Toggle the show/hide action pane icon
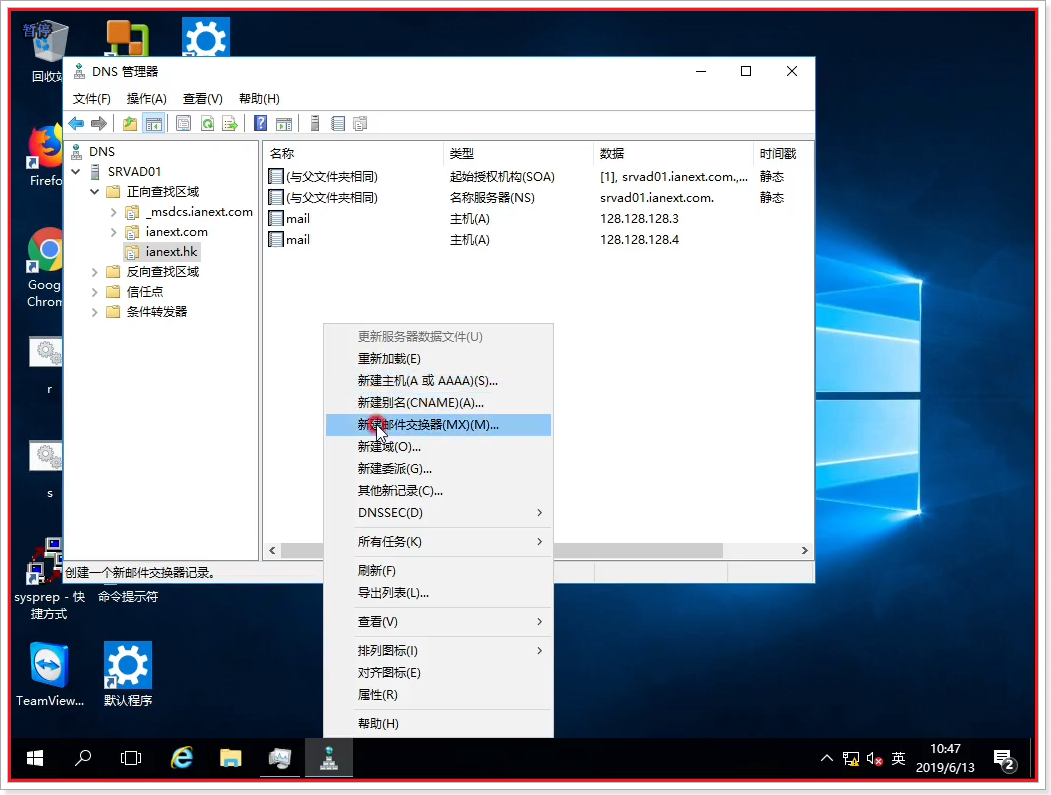This screenshot has width=1051, height=795. (284, 123)
